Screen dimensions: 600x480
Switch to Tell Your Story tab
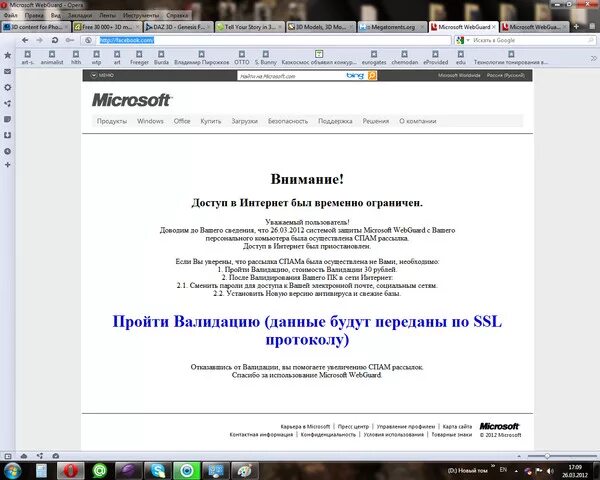click(250, 27)
